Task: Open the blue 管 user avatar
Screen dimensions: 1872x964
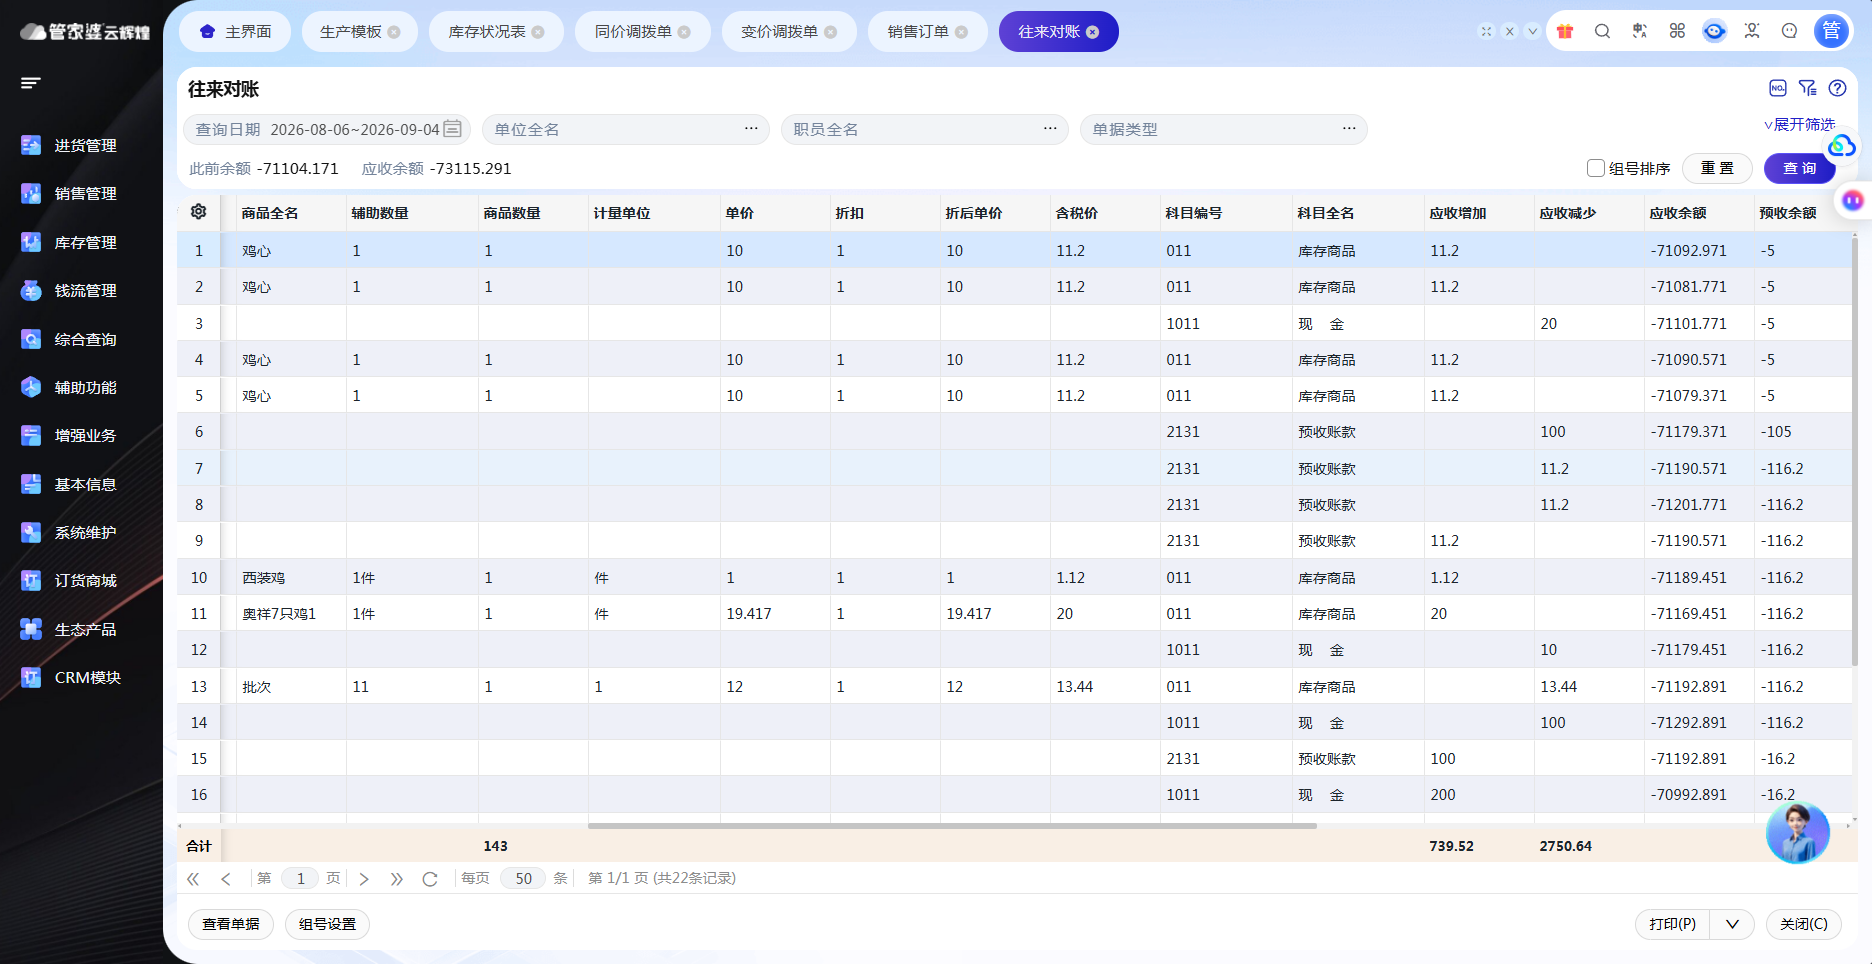Action: [x=1831, y=31]
